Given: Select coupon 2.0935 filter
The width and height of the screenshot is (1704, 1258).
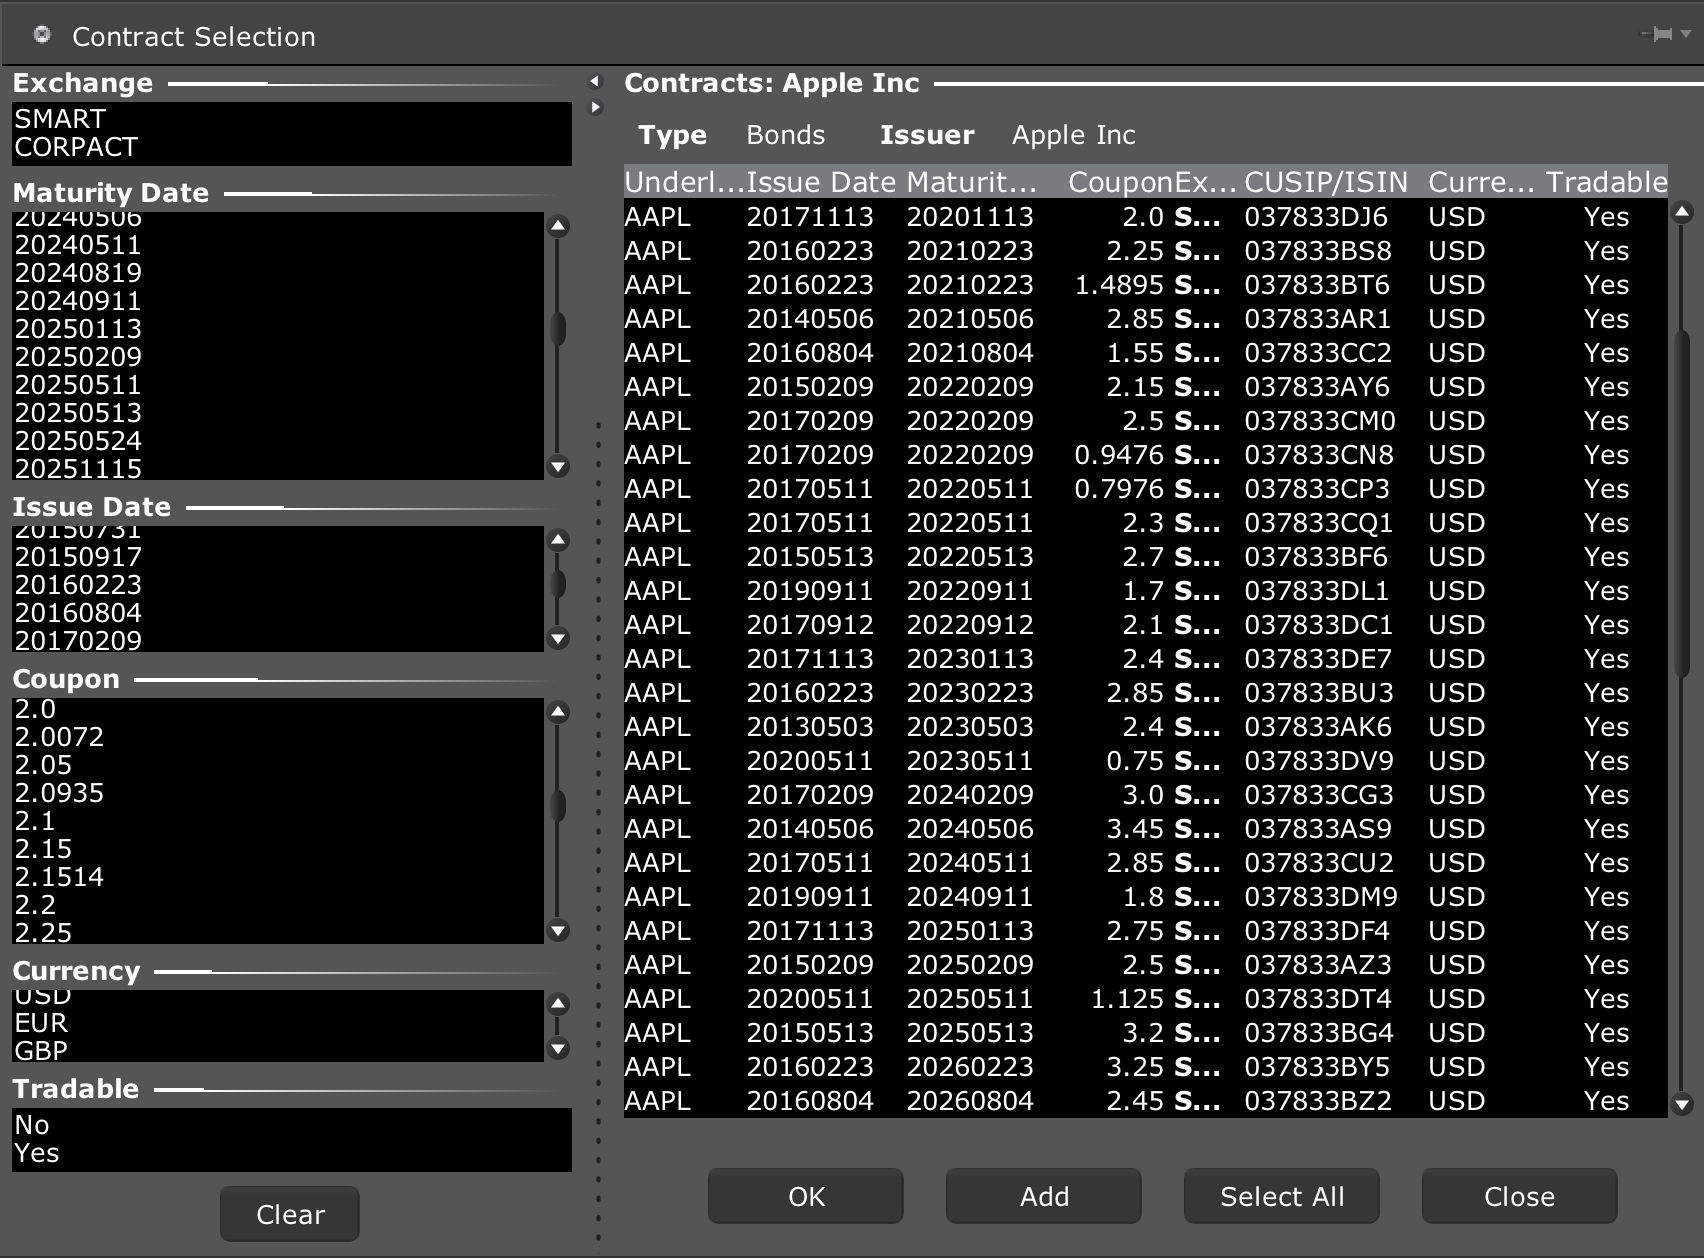Looking at the screenshot, I should point(278,793).
